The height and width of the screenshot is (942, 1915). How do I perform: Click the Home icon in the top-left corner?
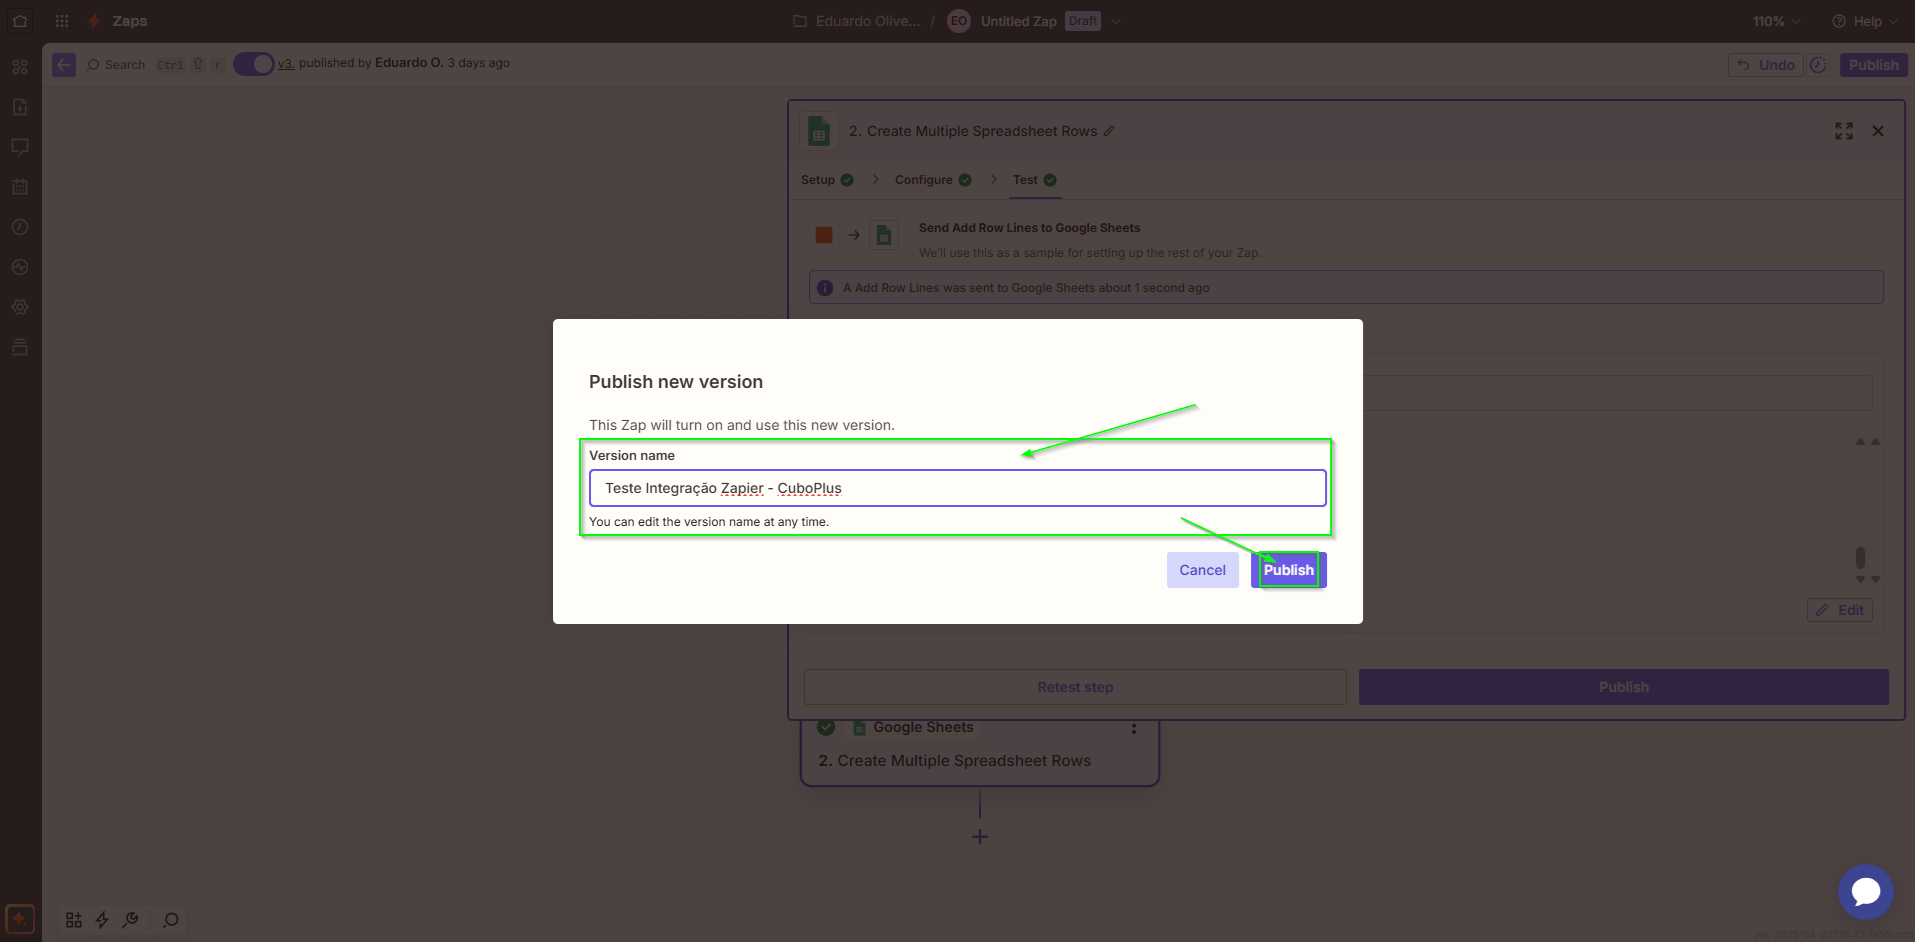(x=20, y=21)
